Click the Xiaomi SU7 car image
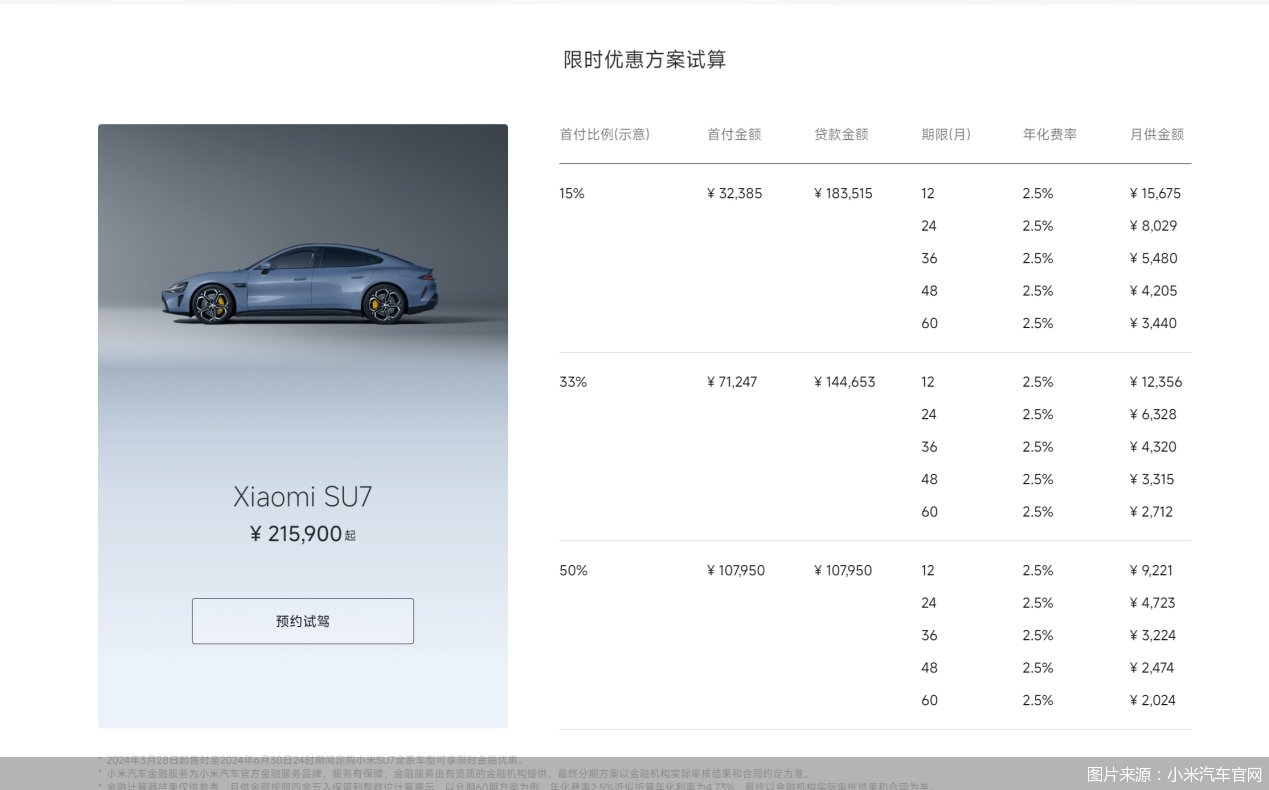This screenshot has width=1269, height=790. tap(300, 284)
